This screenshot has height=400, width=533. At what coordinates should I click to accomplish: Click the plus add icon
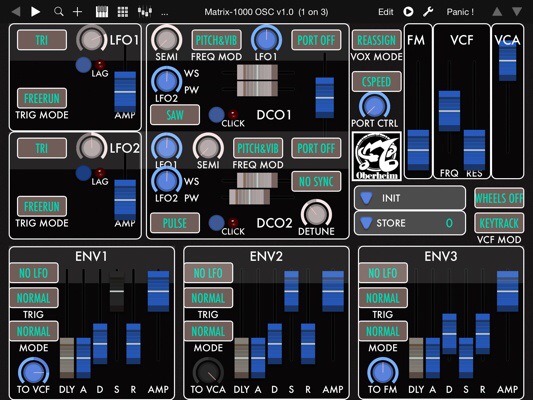[x=78, y=12]
